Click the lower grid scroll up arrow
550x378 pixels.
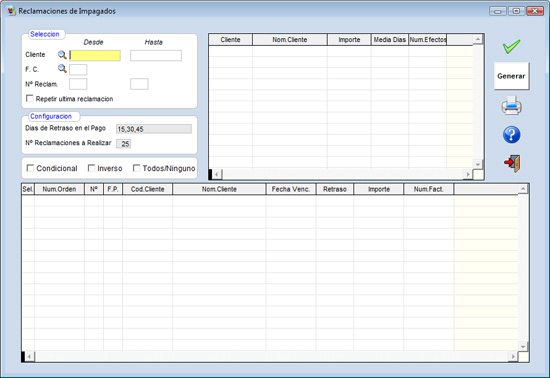[523, 189]
